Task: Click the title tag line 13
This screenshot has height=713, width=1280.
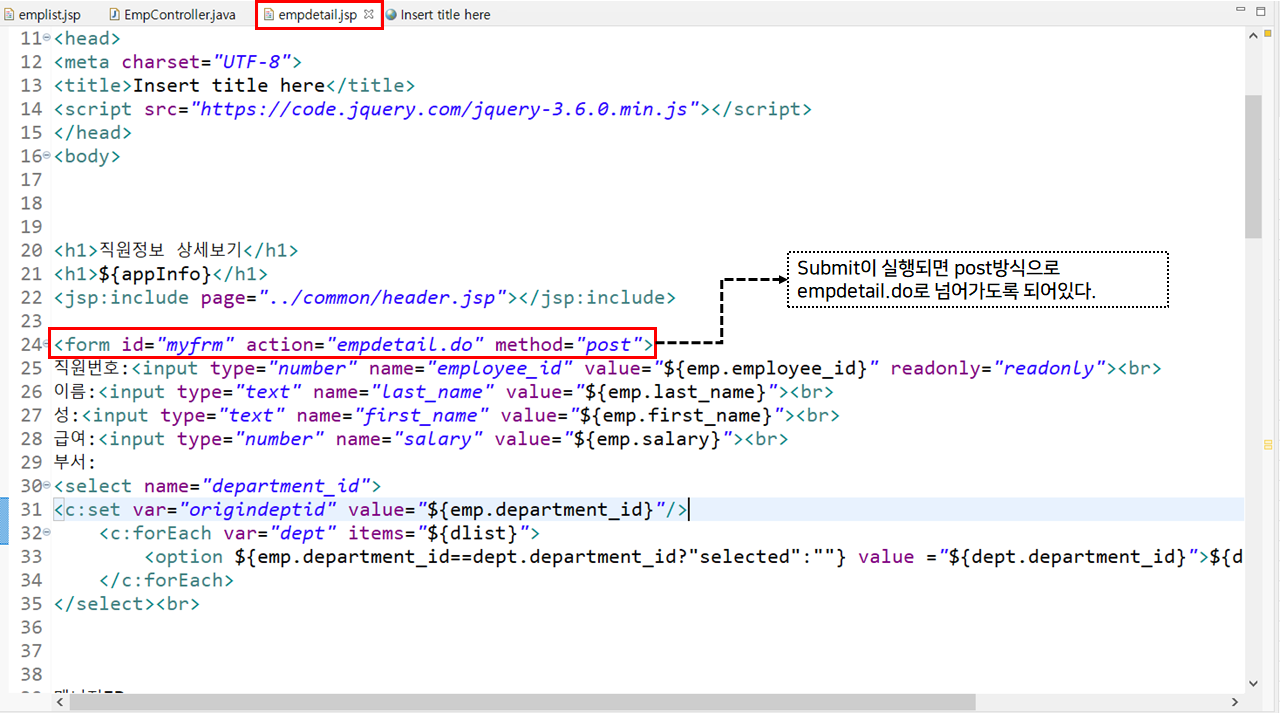Action: [234, 86]
